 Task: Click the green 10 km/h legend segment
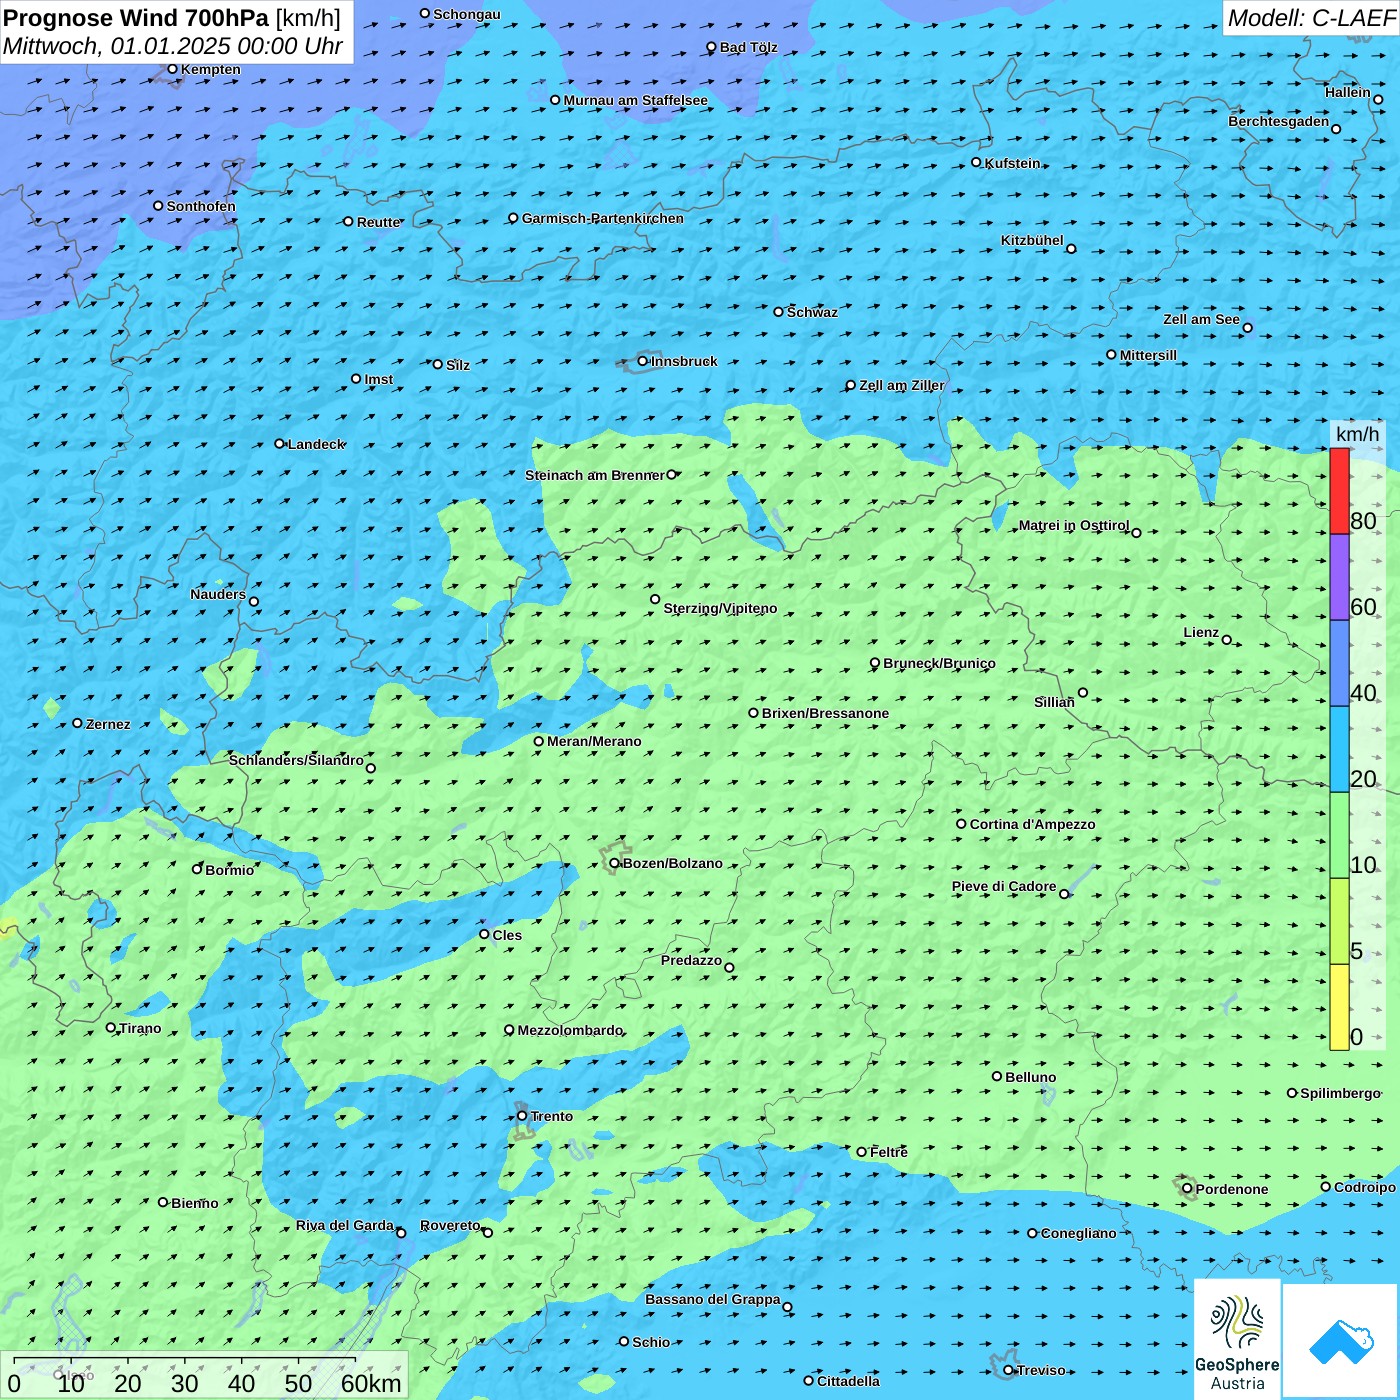(x=1339, y=835)
